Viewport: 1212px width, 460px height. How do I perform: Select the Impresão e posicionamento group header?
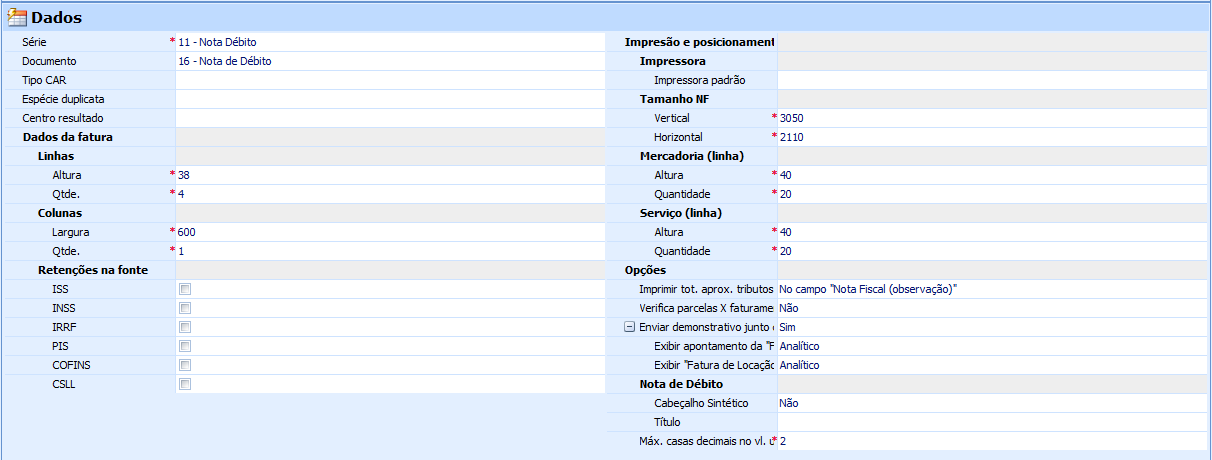coord(700,42)
